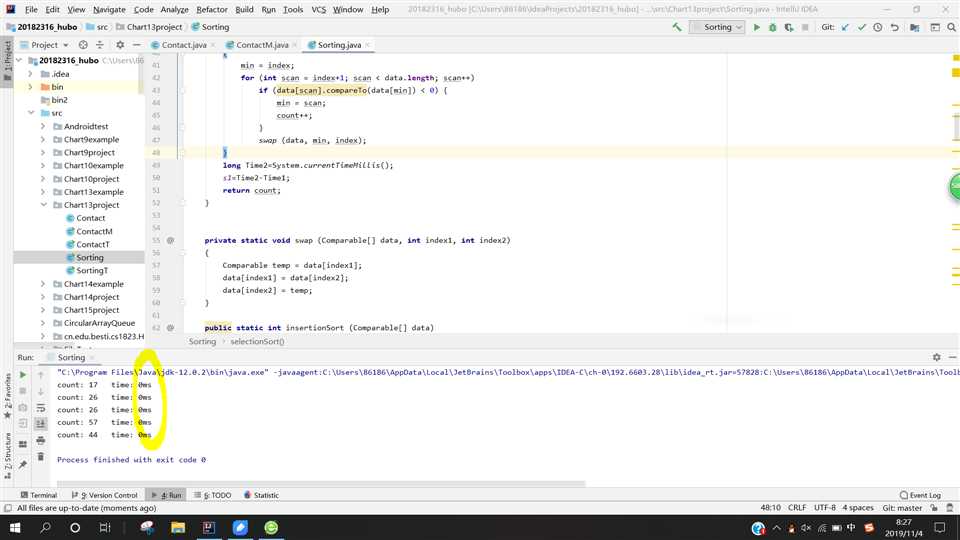Open the Version Control tool window
The width and height of the screenshot is (960, 540).
[x=105, y=495]
